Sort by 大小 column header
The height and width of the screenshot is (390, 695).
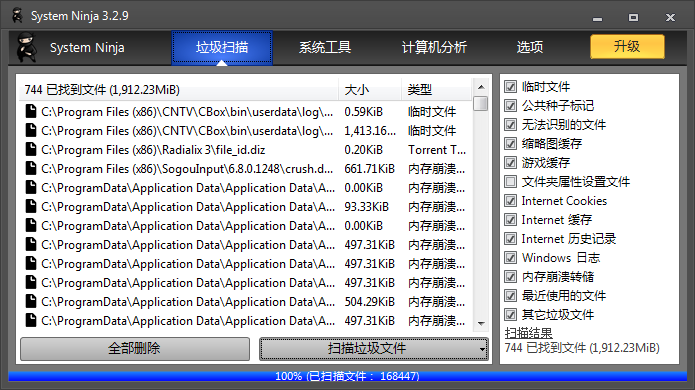coord(370,90)
